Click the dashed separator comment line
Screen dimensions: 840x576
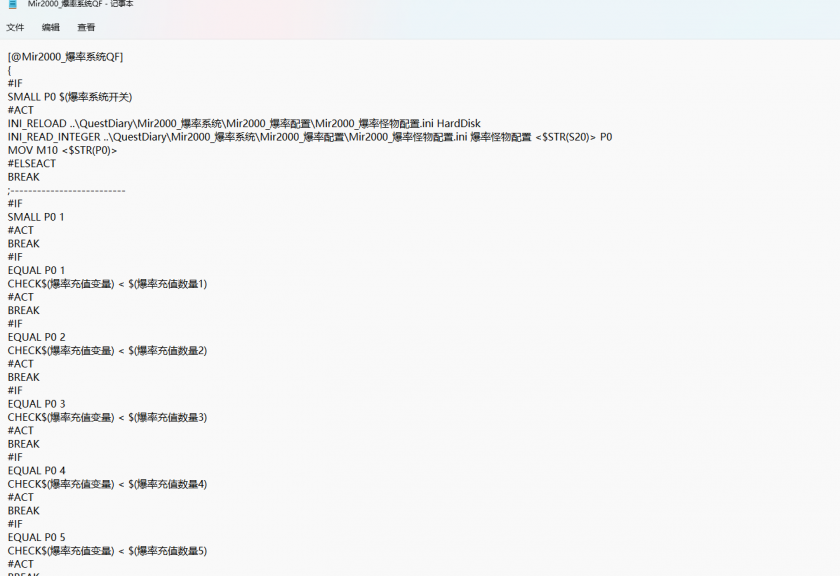point(66,190)
